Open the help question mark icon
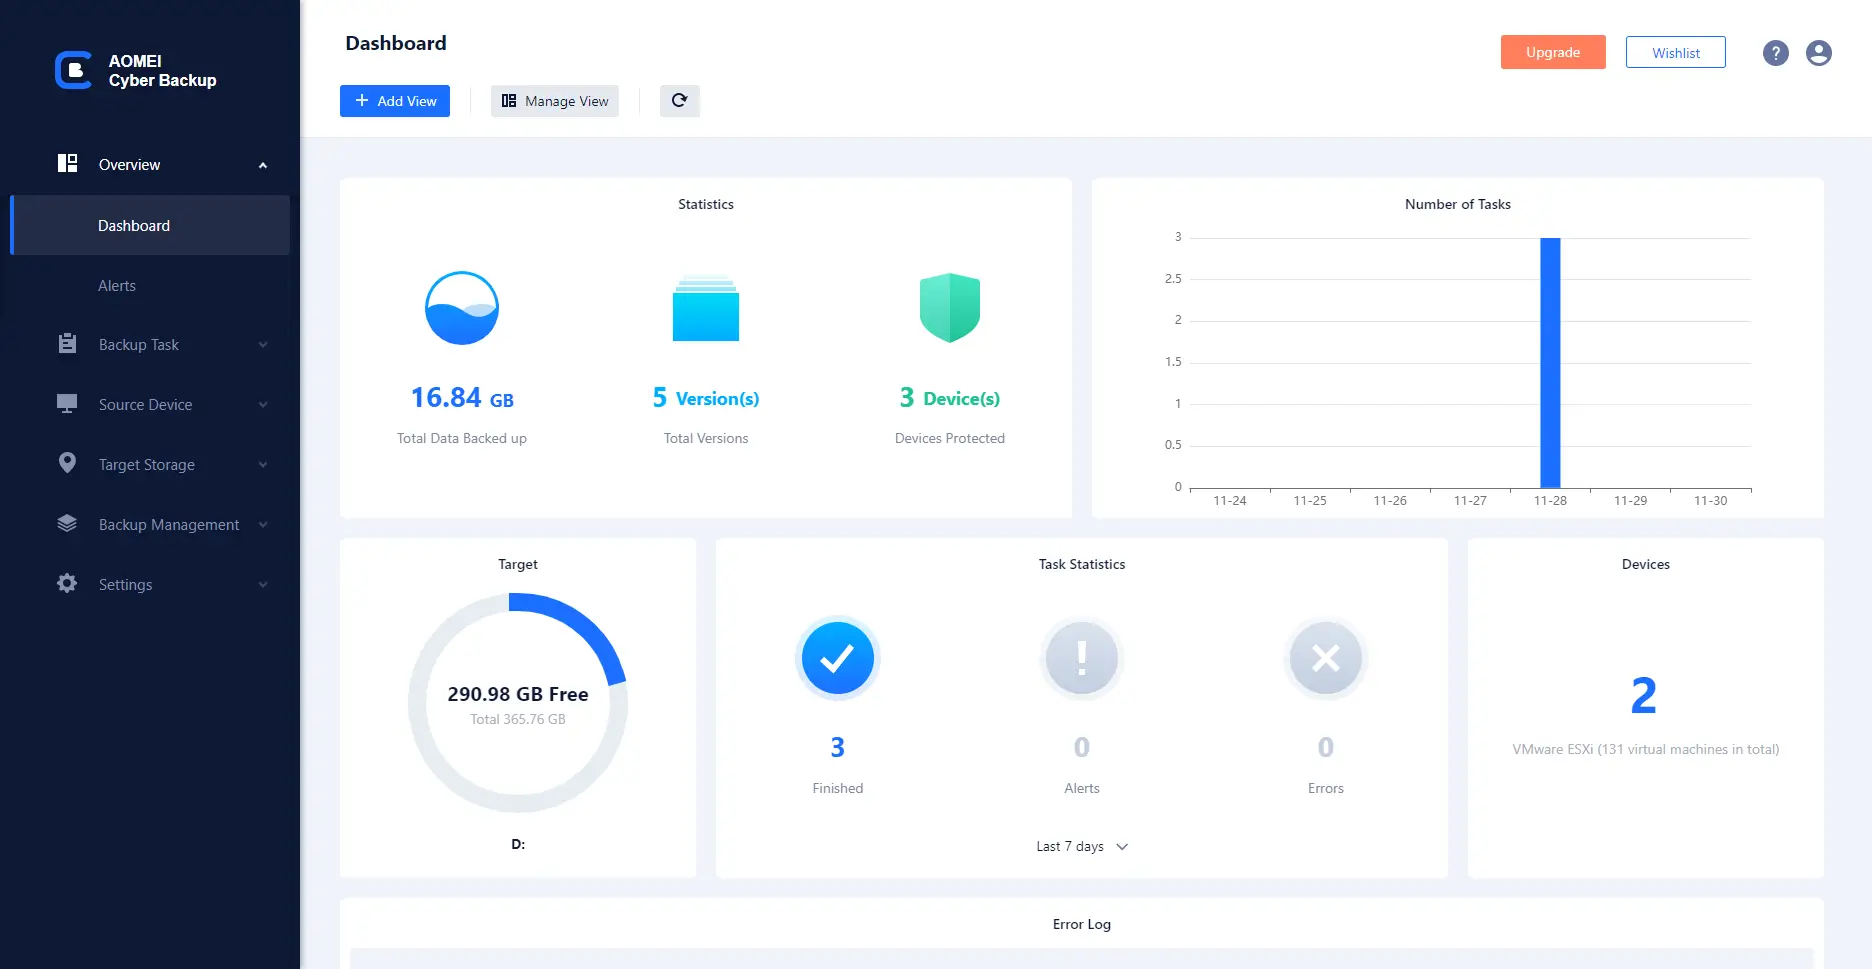 (x=1775, y=53)
